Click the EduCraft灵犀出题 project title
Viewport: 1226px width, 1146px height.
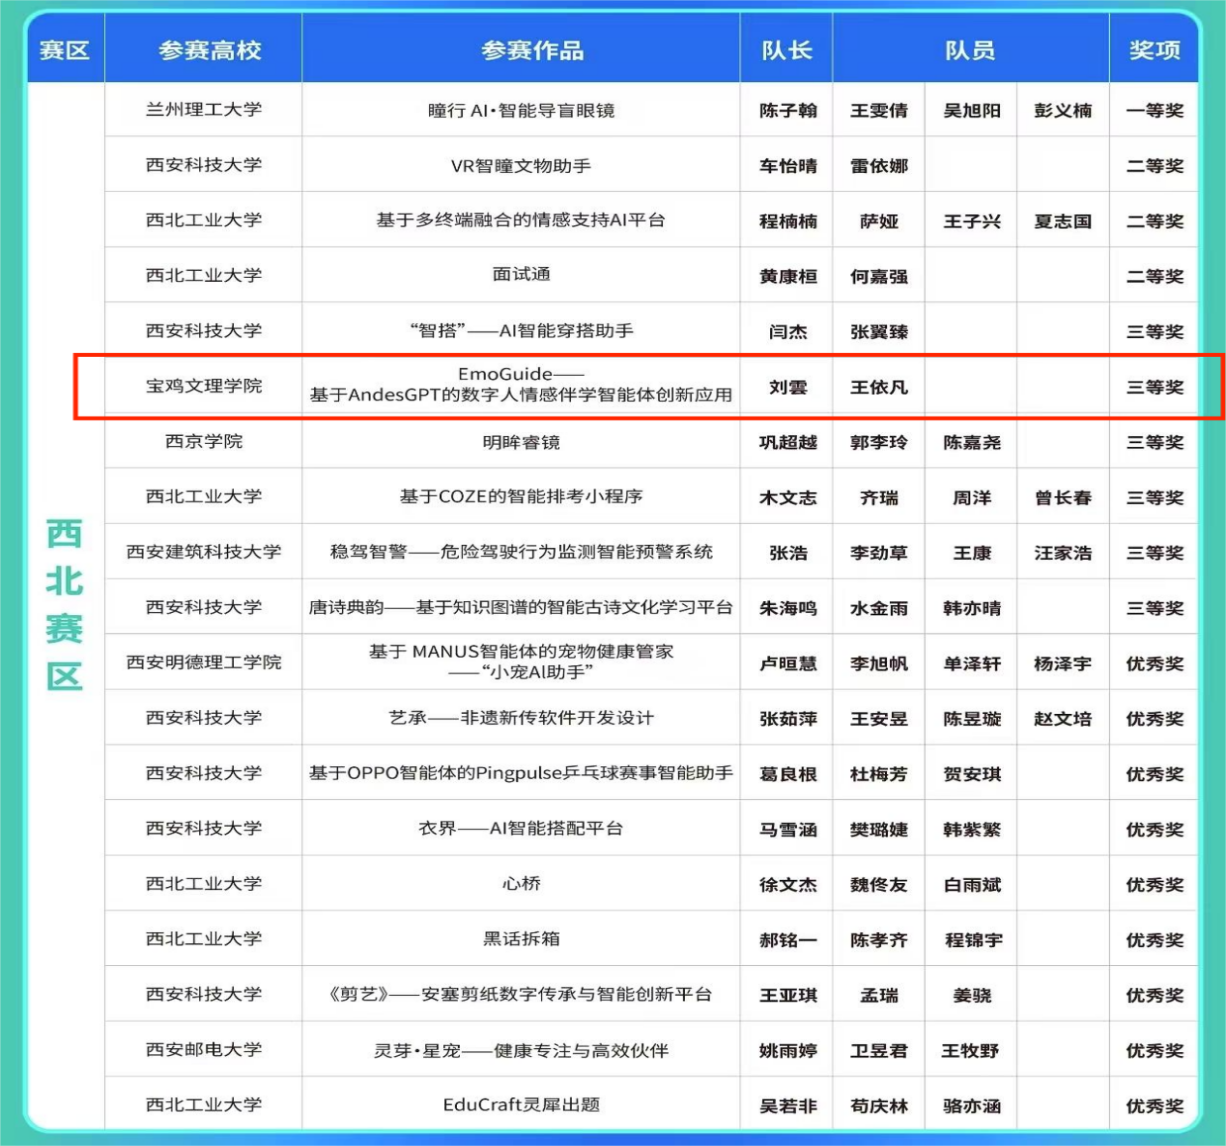(x=520, y=1105)
